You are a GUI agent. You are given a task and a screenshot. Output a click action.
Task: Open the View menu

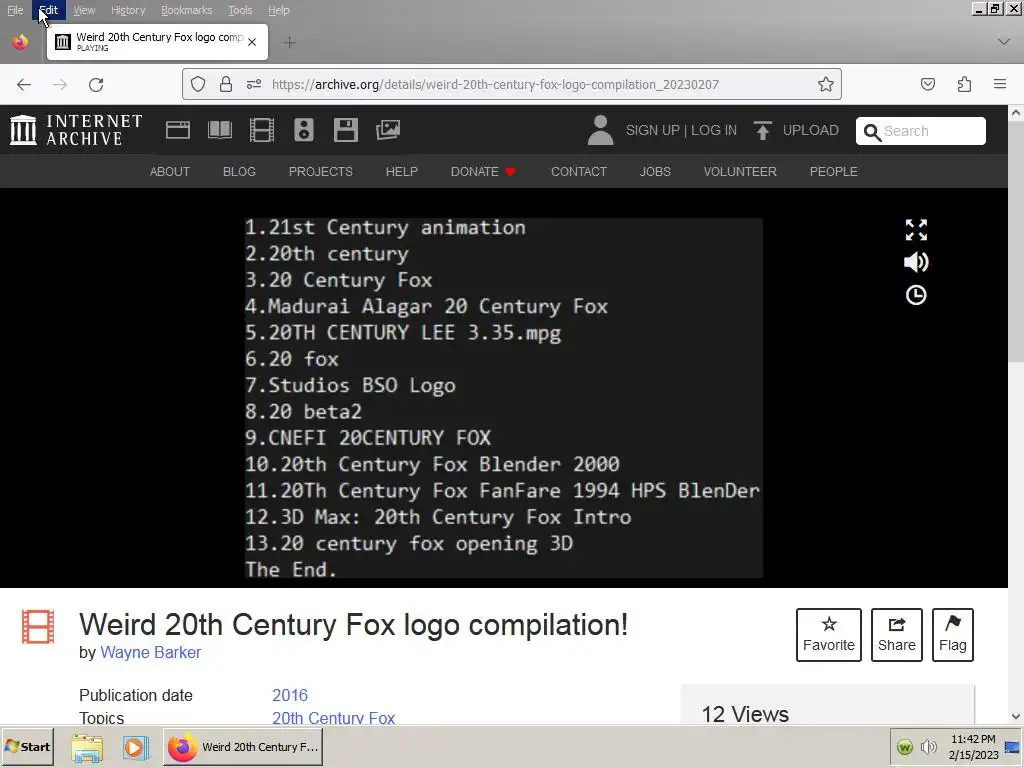coord(84,10)
